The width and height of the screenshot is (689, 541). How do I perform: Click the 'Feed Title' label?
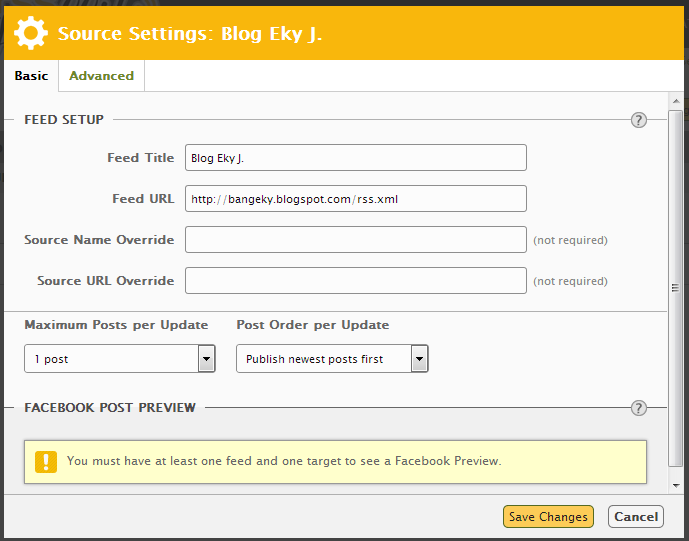[141, 158]
